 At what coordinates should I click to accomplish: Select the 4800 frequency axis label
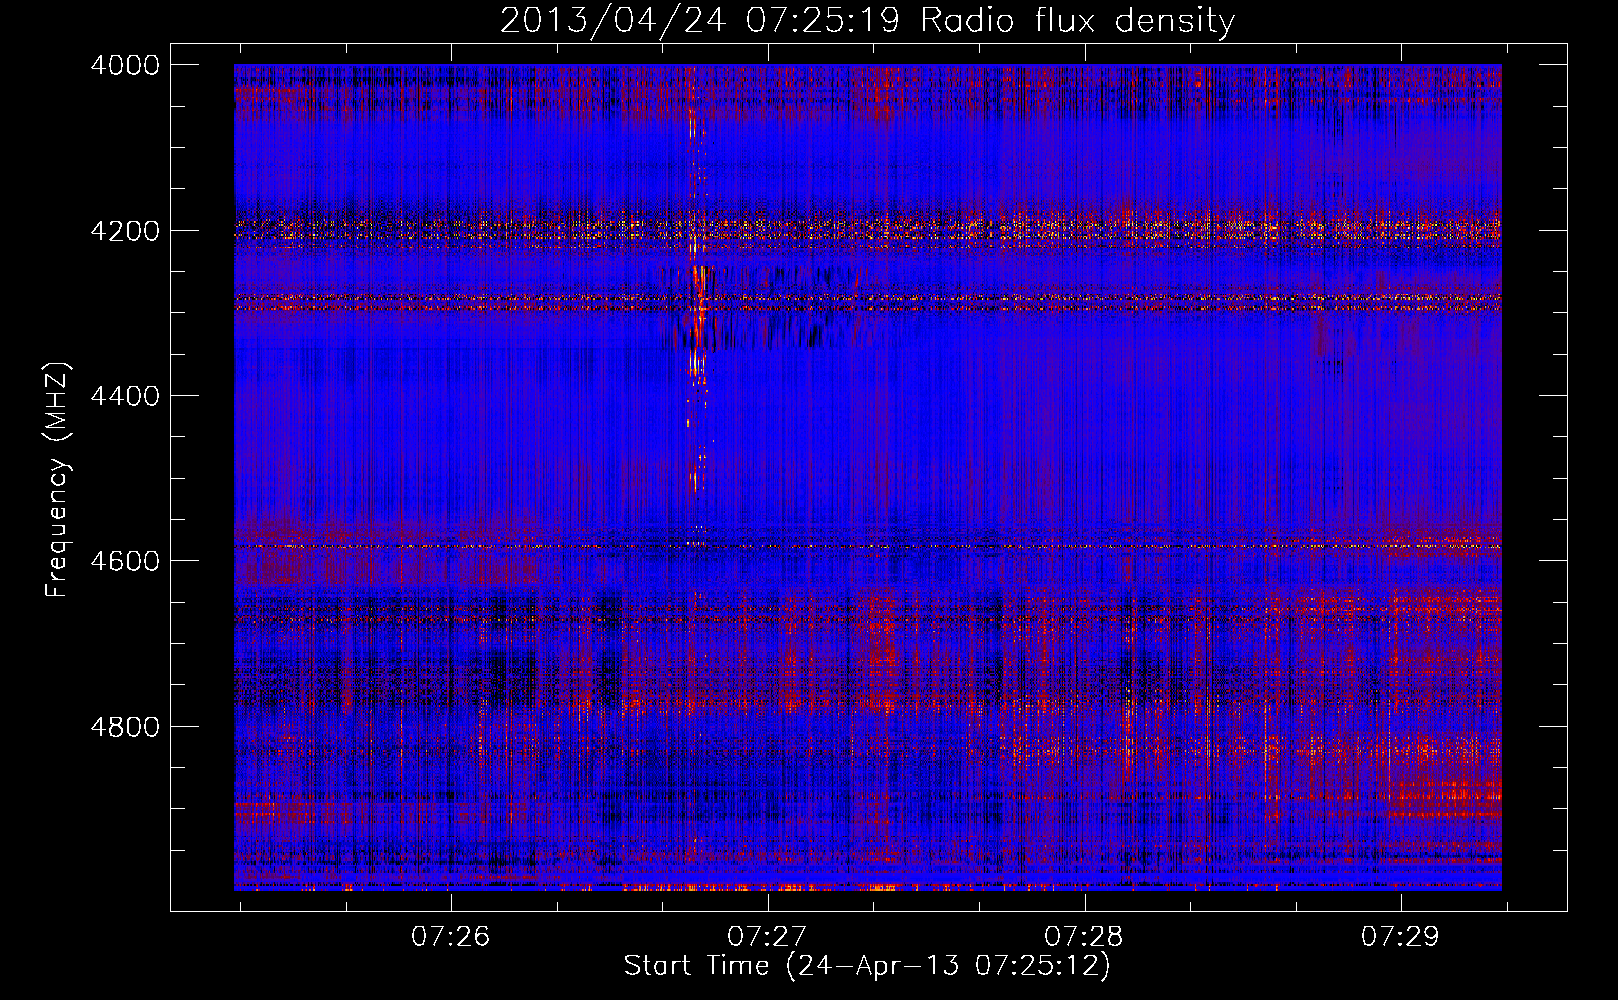tap(124, 726)
